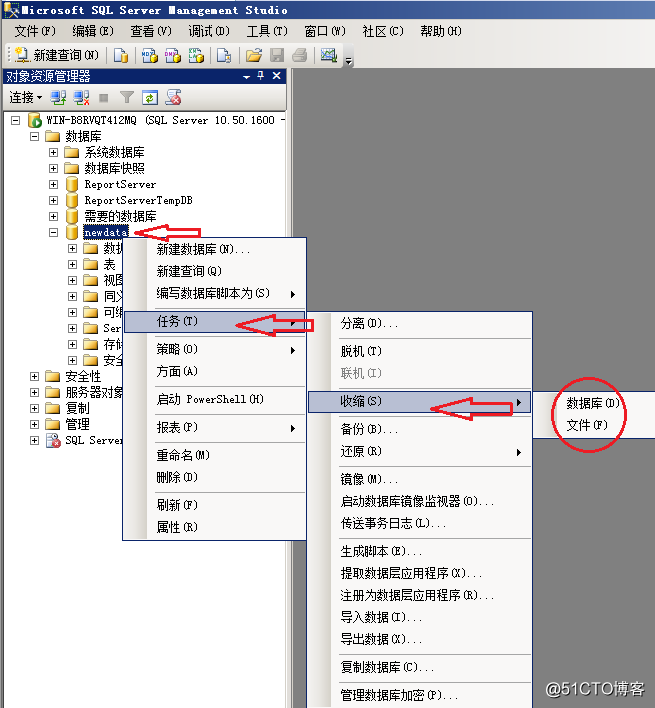Open the 还原(R) submenu
The width and height of the screenshot is (655, 708).
(419, 452)
